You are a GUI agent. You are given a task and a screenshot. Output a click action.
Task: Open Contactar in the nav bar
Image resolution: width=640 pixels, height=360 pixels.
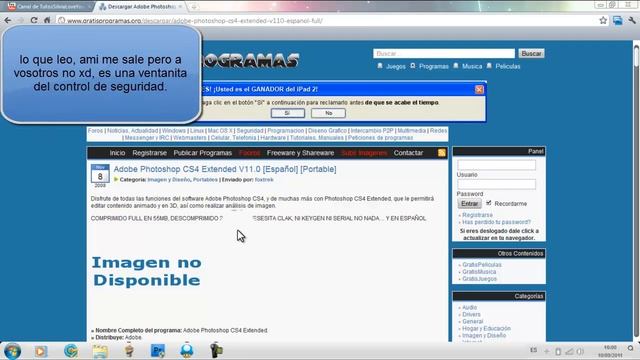[x=408, y=153]
